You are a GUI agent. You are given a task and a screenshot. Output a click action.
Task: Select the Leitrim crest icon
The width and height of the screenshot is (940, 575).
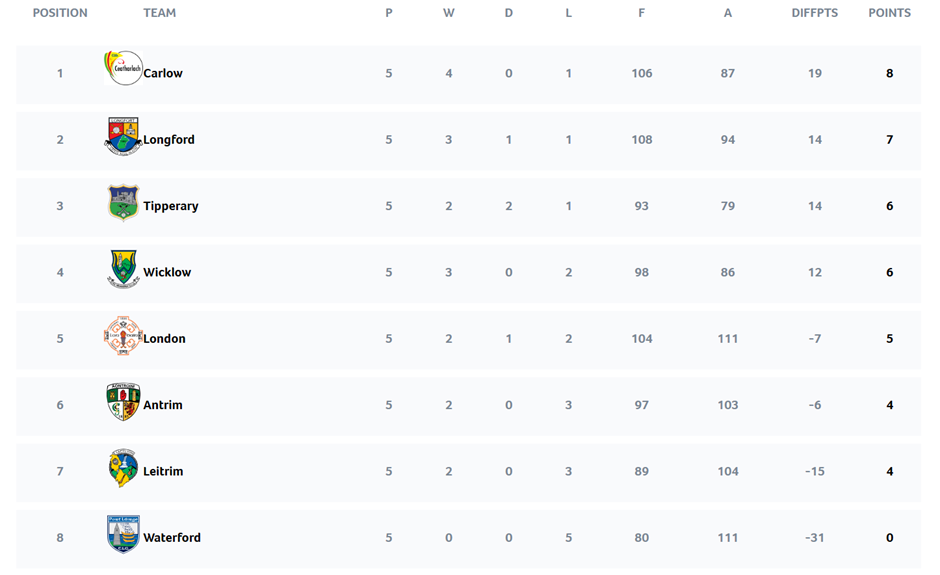click(123, 468)
